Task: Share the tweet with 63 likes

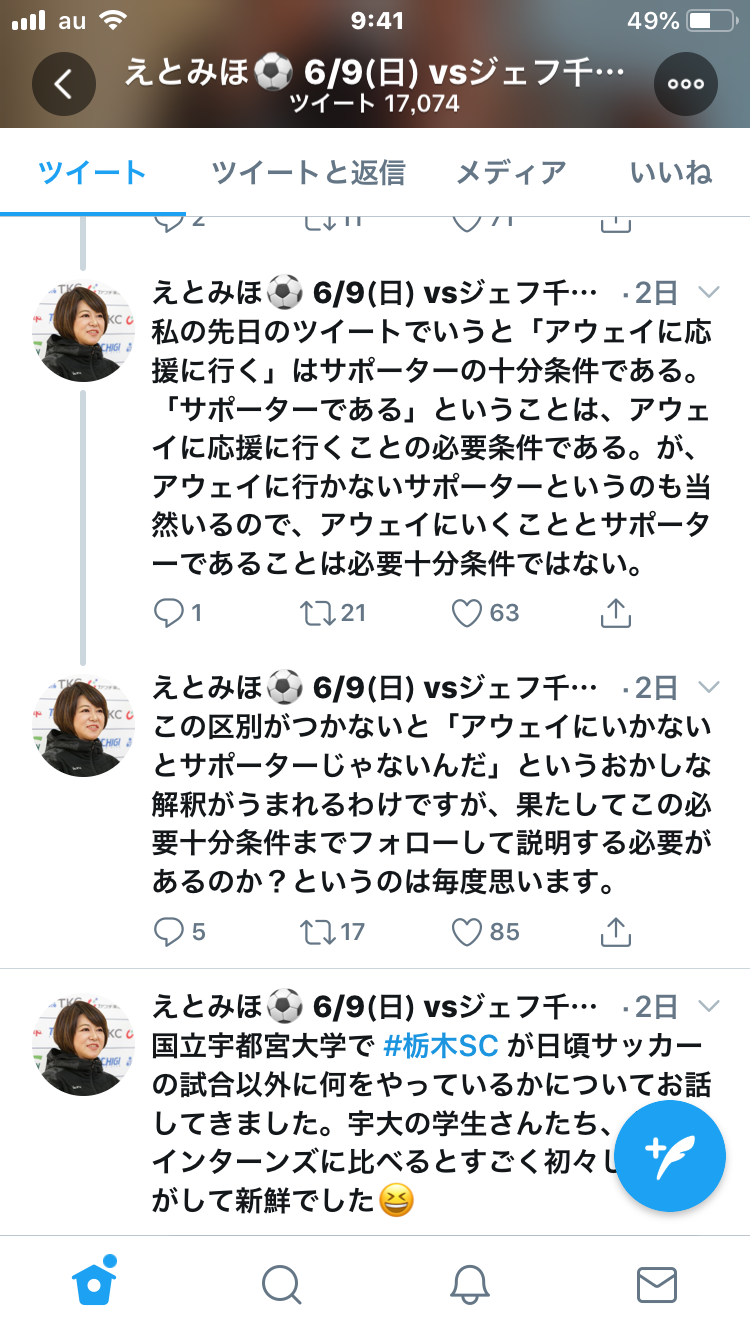Action: pos(616,612)
